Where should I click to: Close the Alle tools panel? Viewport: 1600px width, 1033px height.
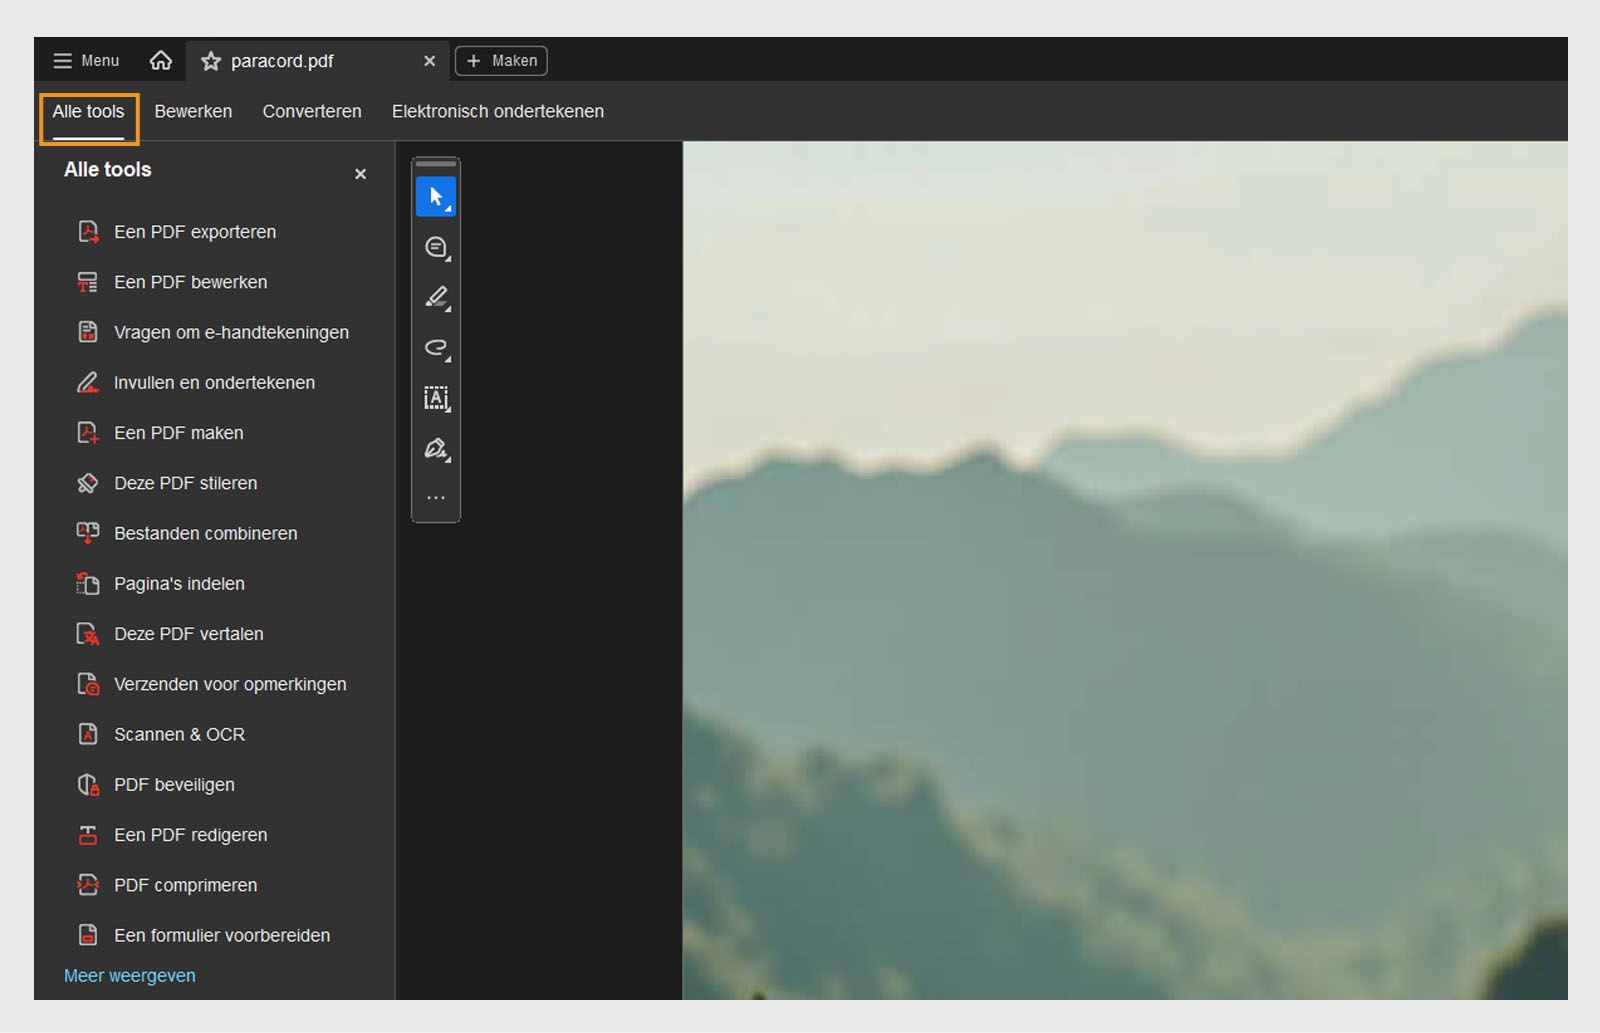coord(360,173)
